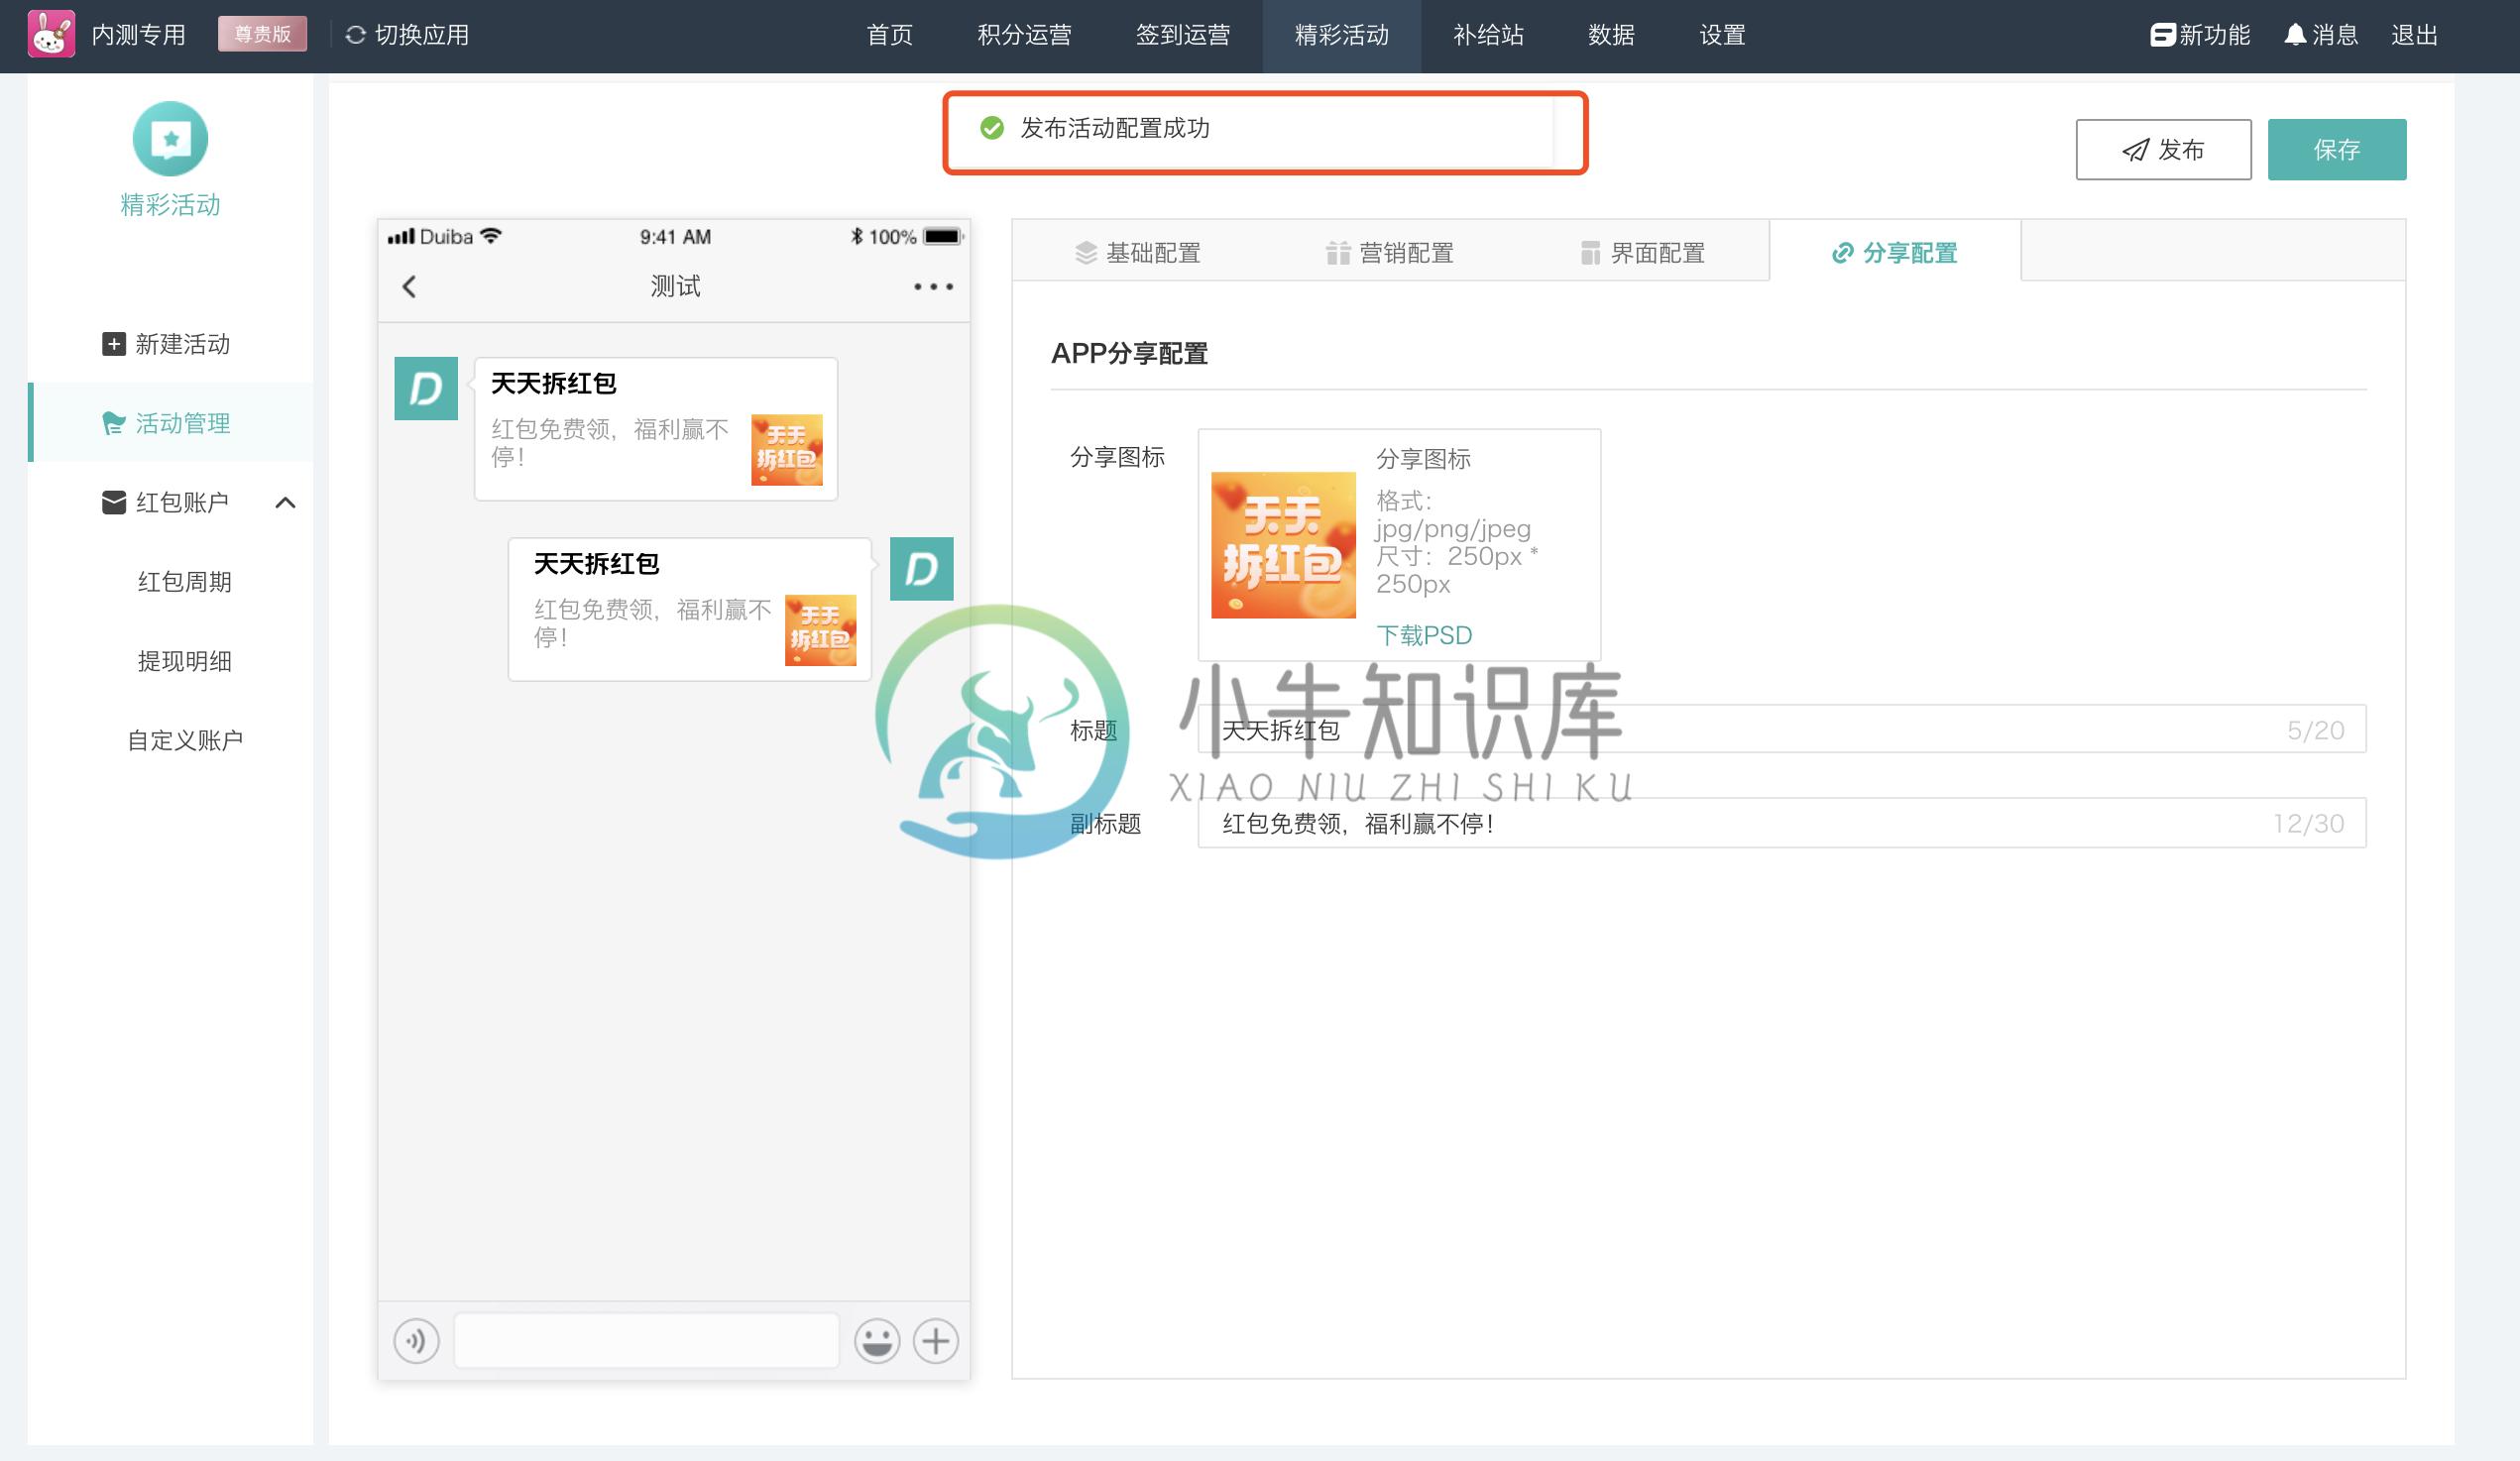Open the 新功能 chat-bubble icon
The width and height of the screenshot is (2520, 1461).
point(2162,35)
